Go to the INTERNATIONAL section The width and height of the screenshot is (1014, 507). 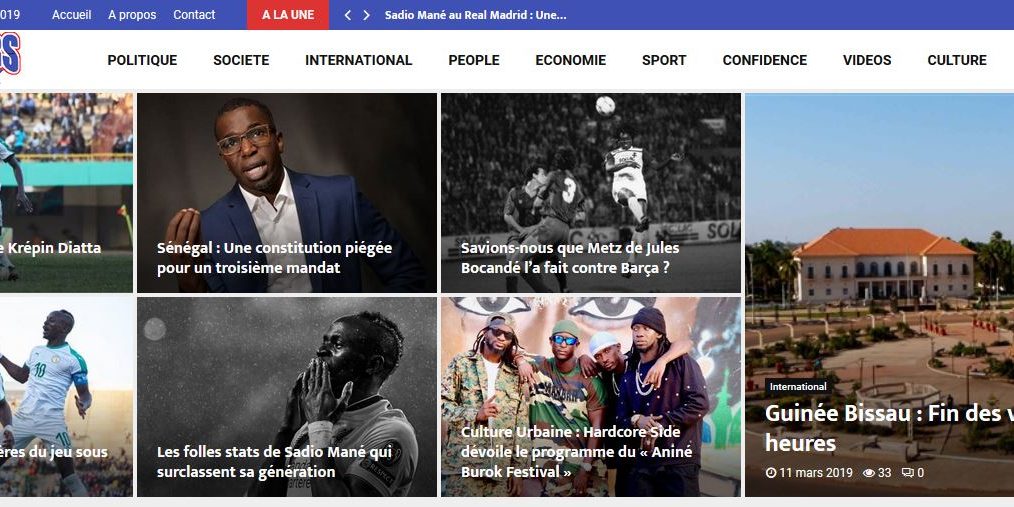coord(358,60)
